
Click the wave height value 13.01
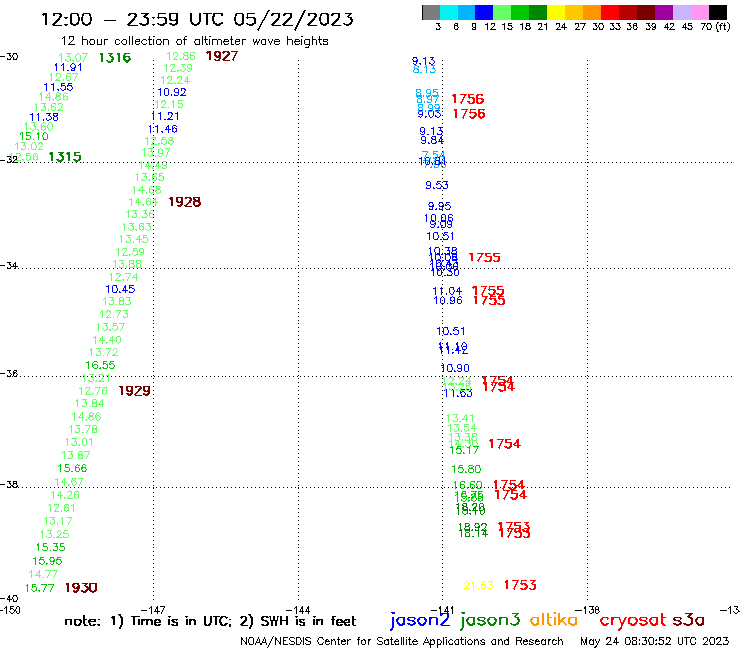[x=79, y=442]
